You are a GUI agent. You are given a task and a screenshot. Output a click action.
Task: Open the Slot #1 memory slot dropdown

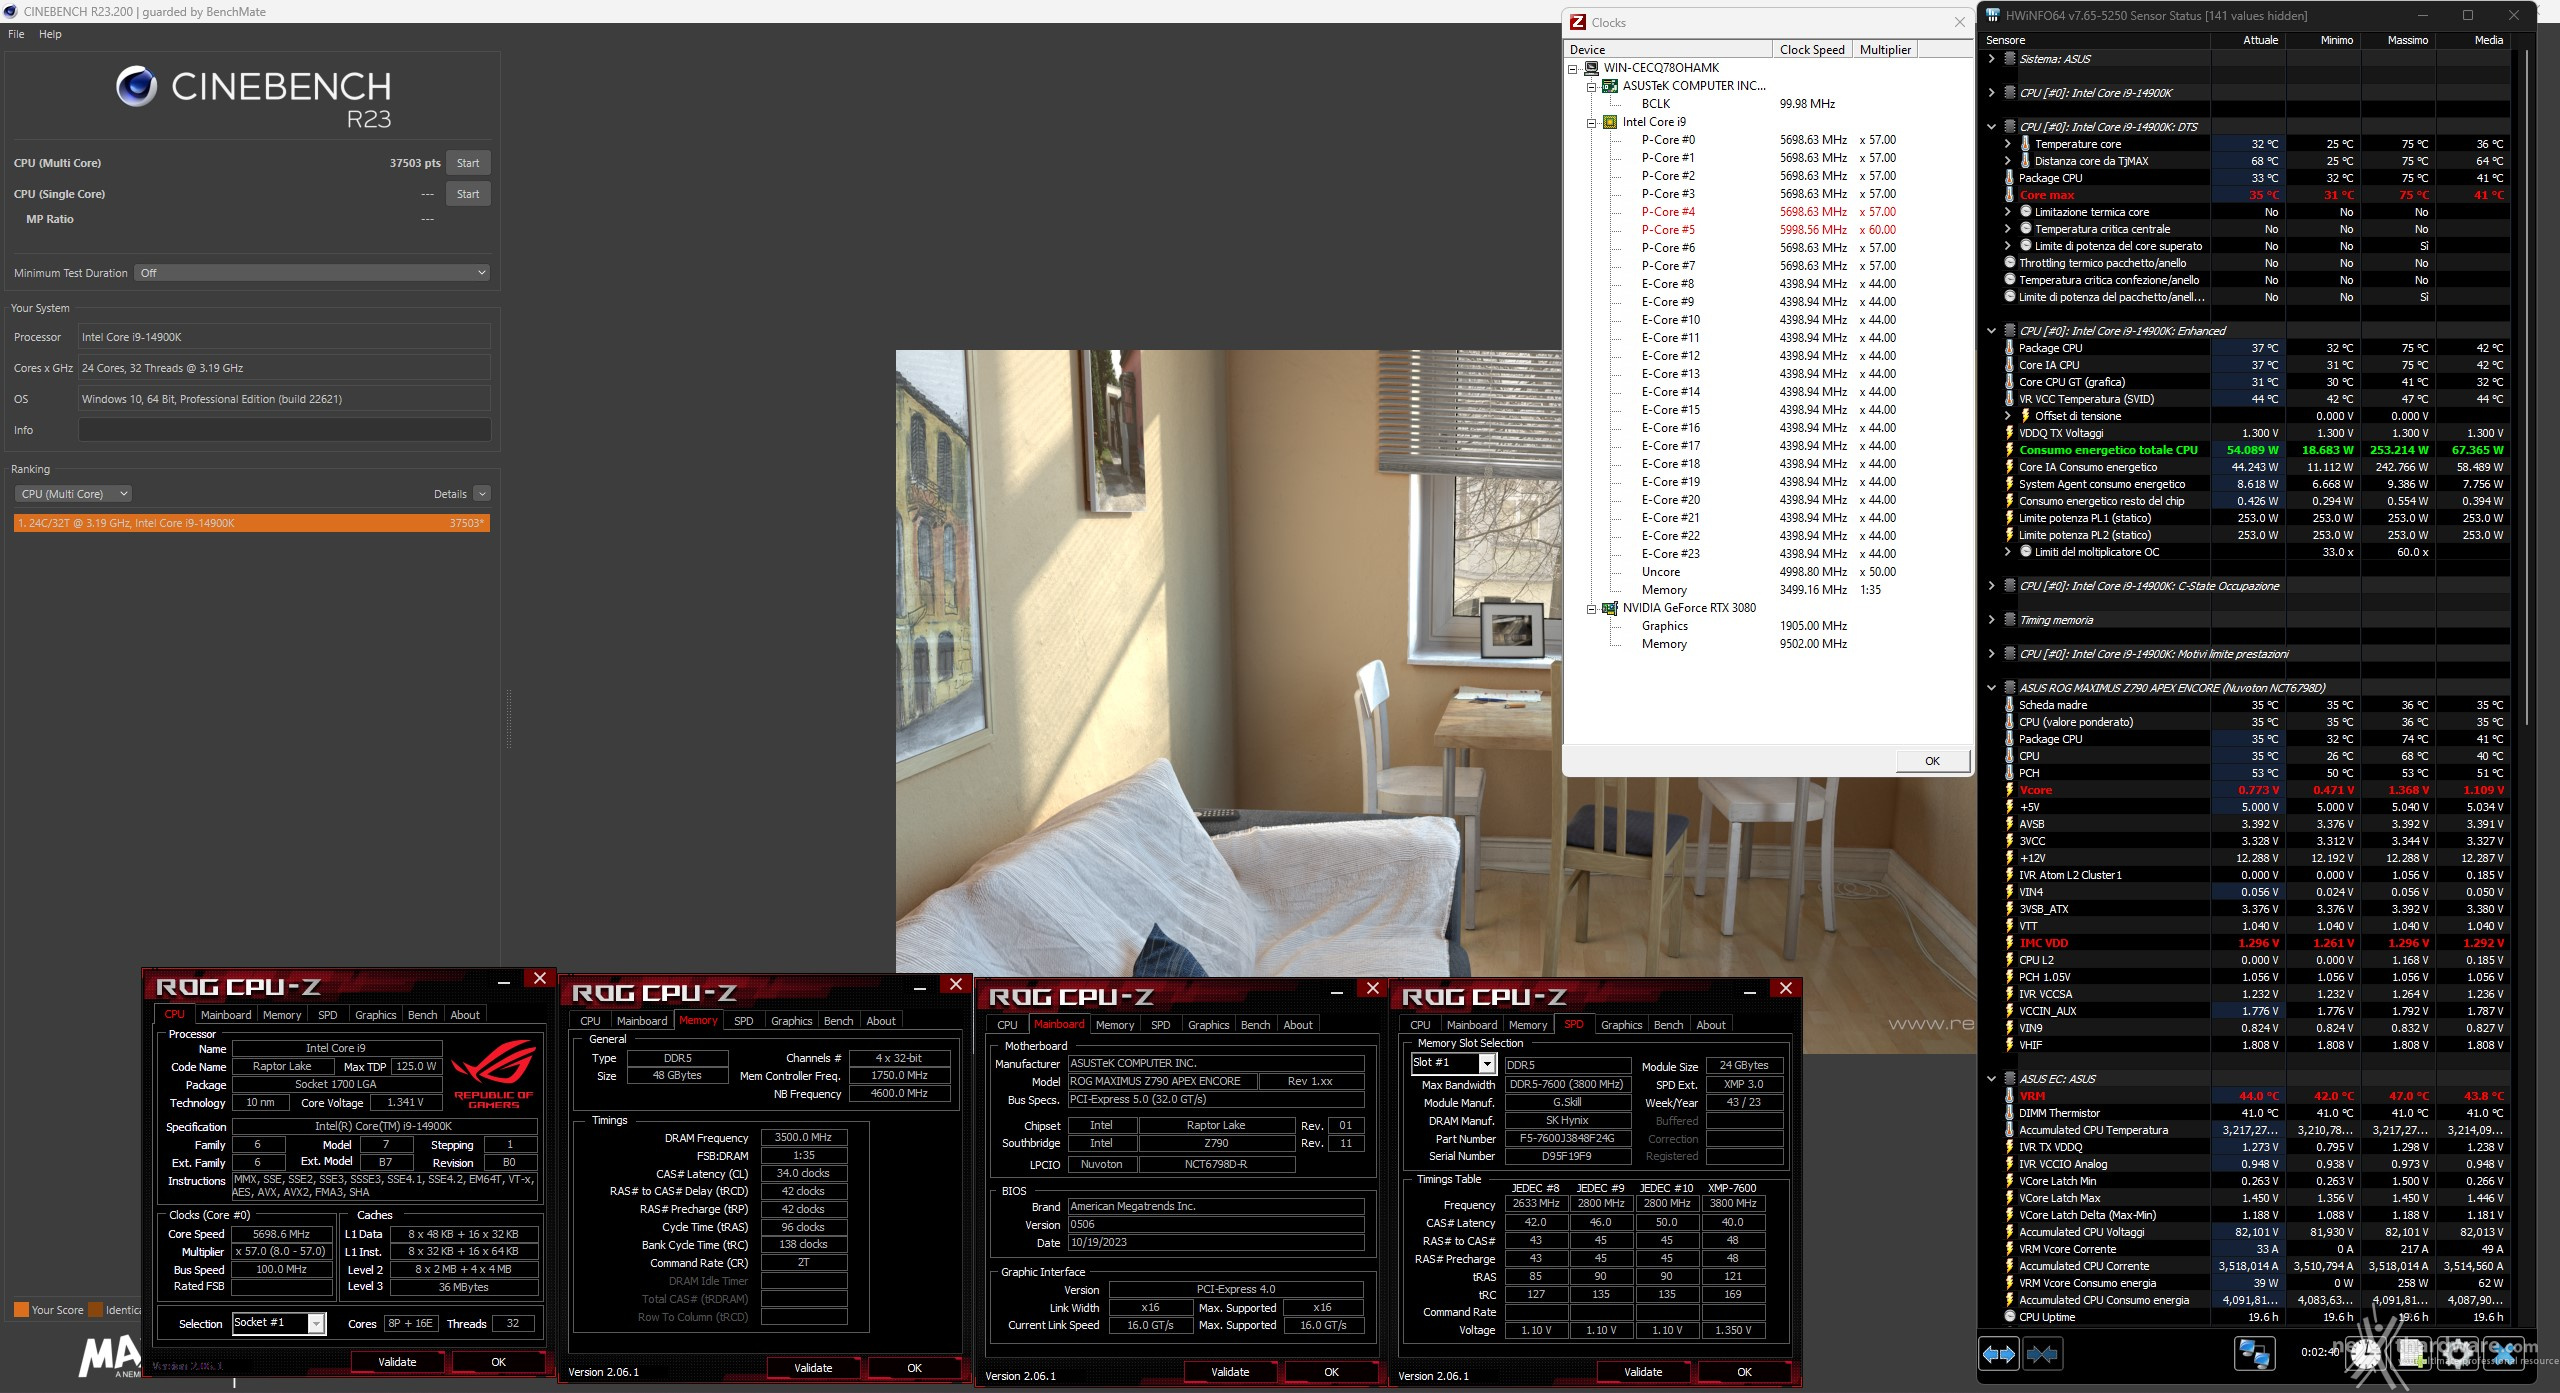(1453, 1063)
